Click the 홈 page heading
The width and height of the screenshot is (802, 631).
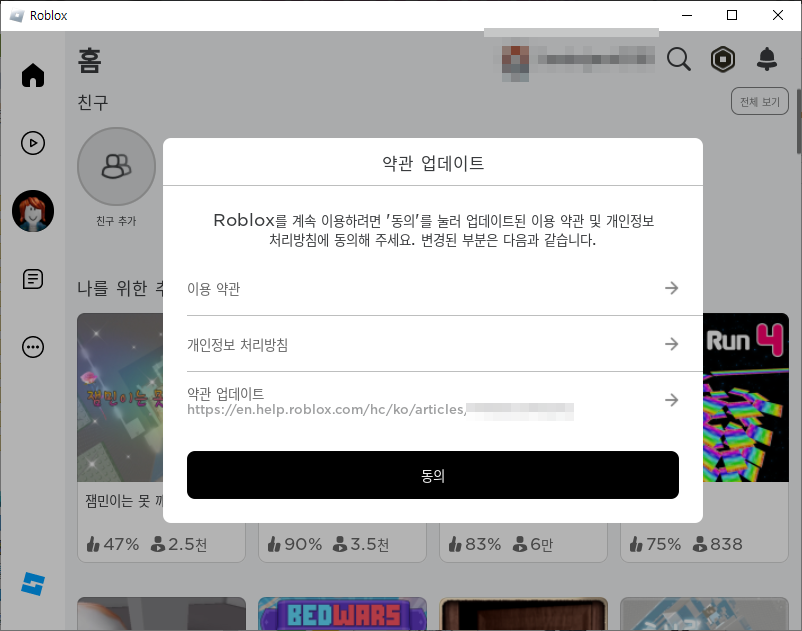tap(90, 60)
